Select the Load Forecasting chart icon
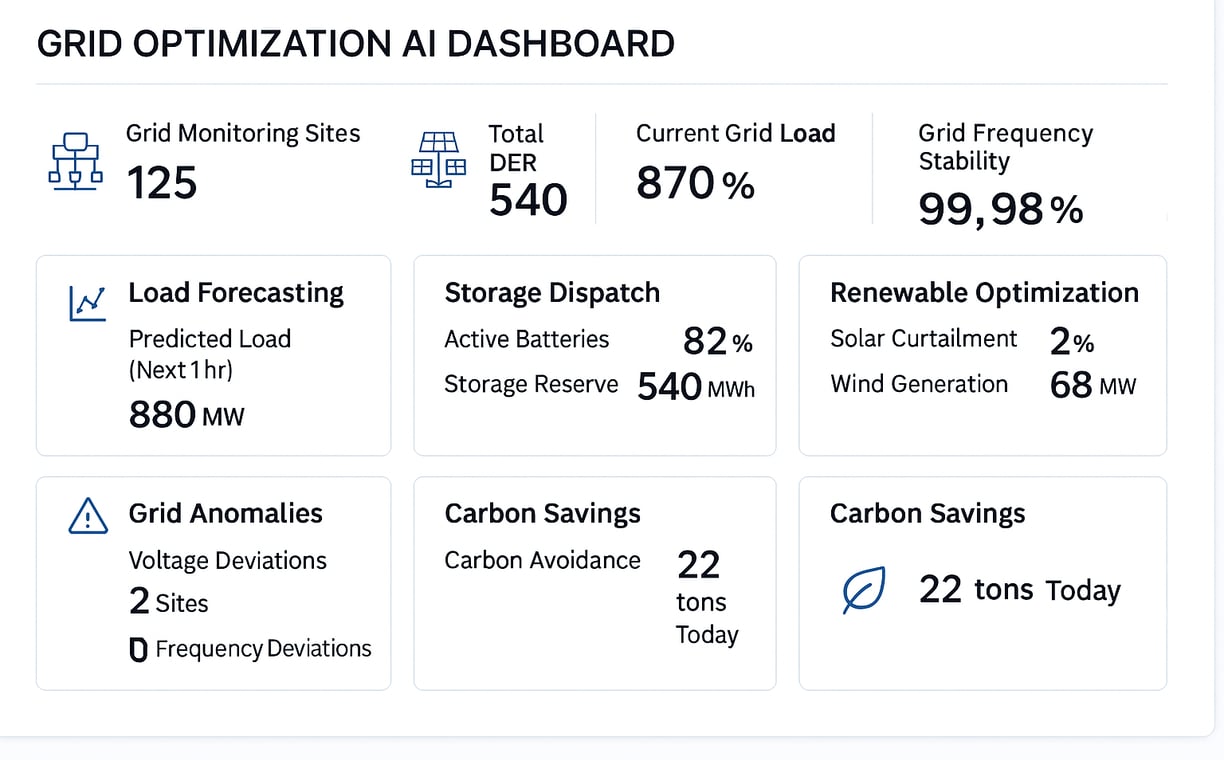 pyautogui.click(x=87, y=304)
